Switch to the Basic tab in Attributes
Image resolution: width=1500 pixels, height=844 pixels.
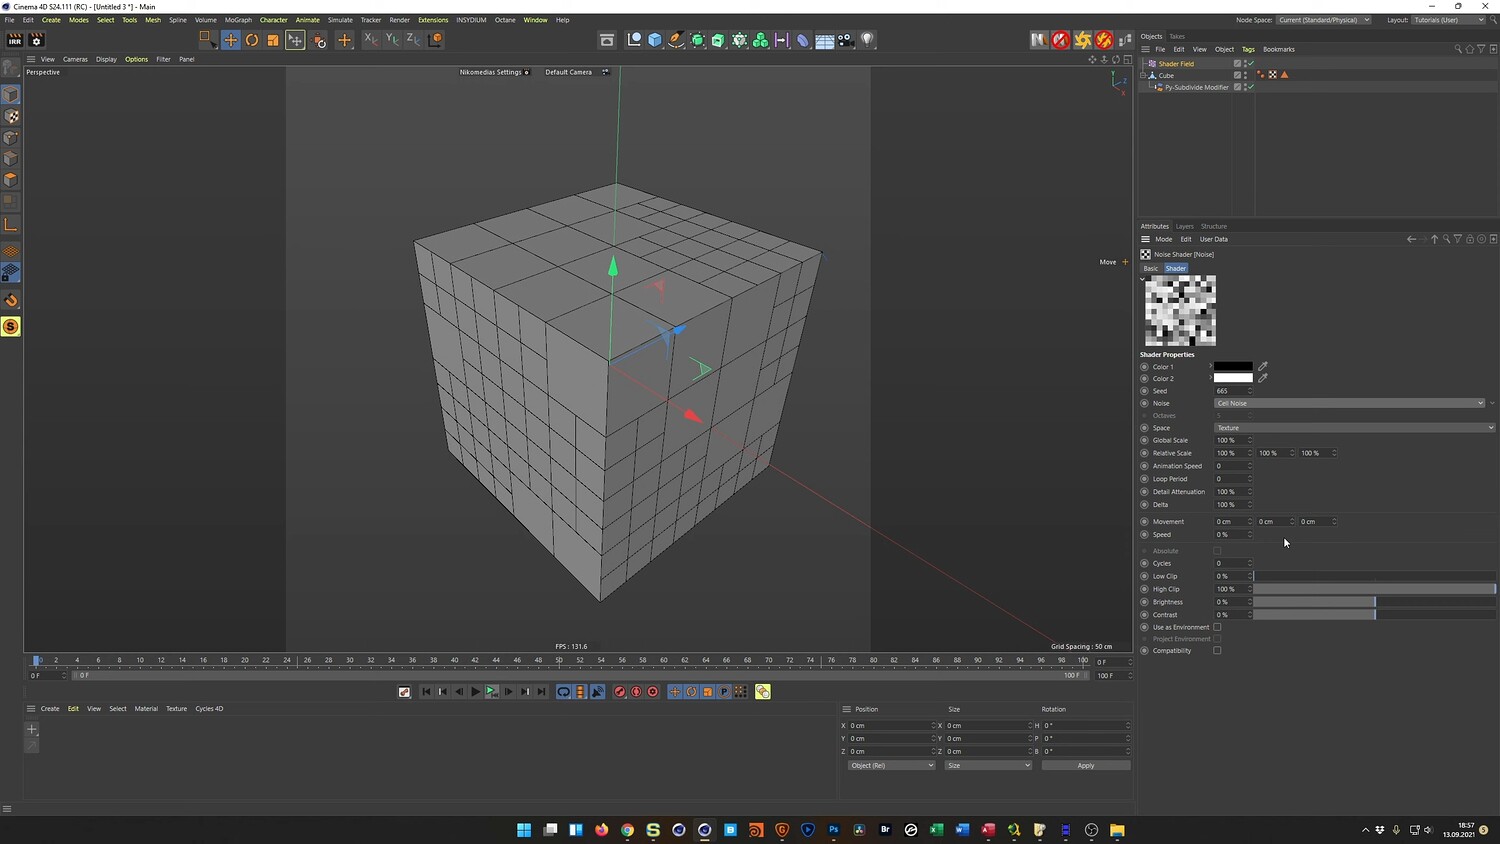click(x=1151, y=268)
